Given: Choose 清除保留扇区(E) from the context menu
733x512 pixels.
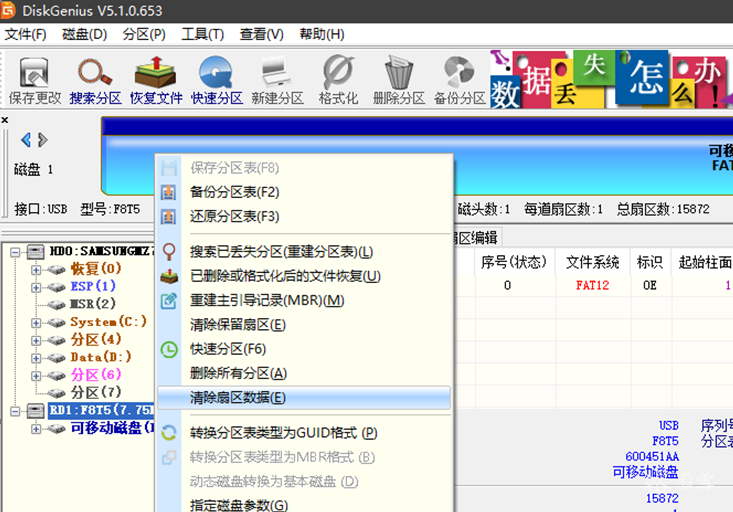Looking at the screenshot, I should [304, 325].
